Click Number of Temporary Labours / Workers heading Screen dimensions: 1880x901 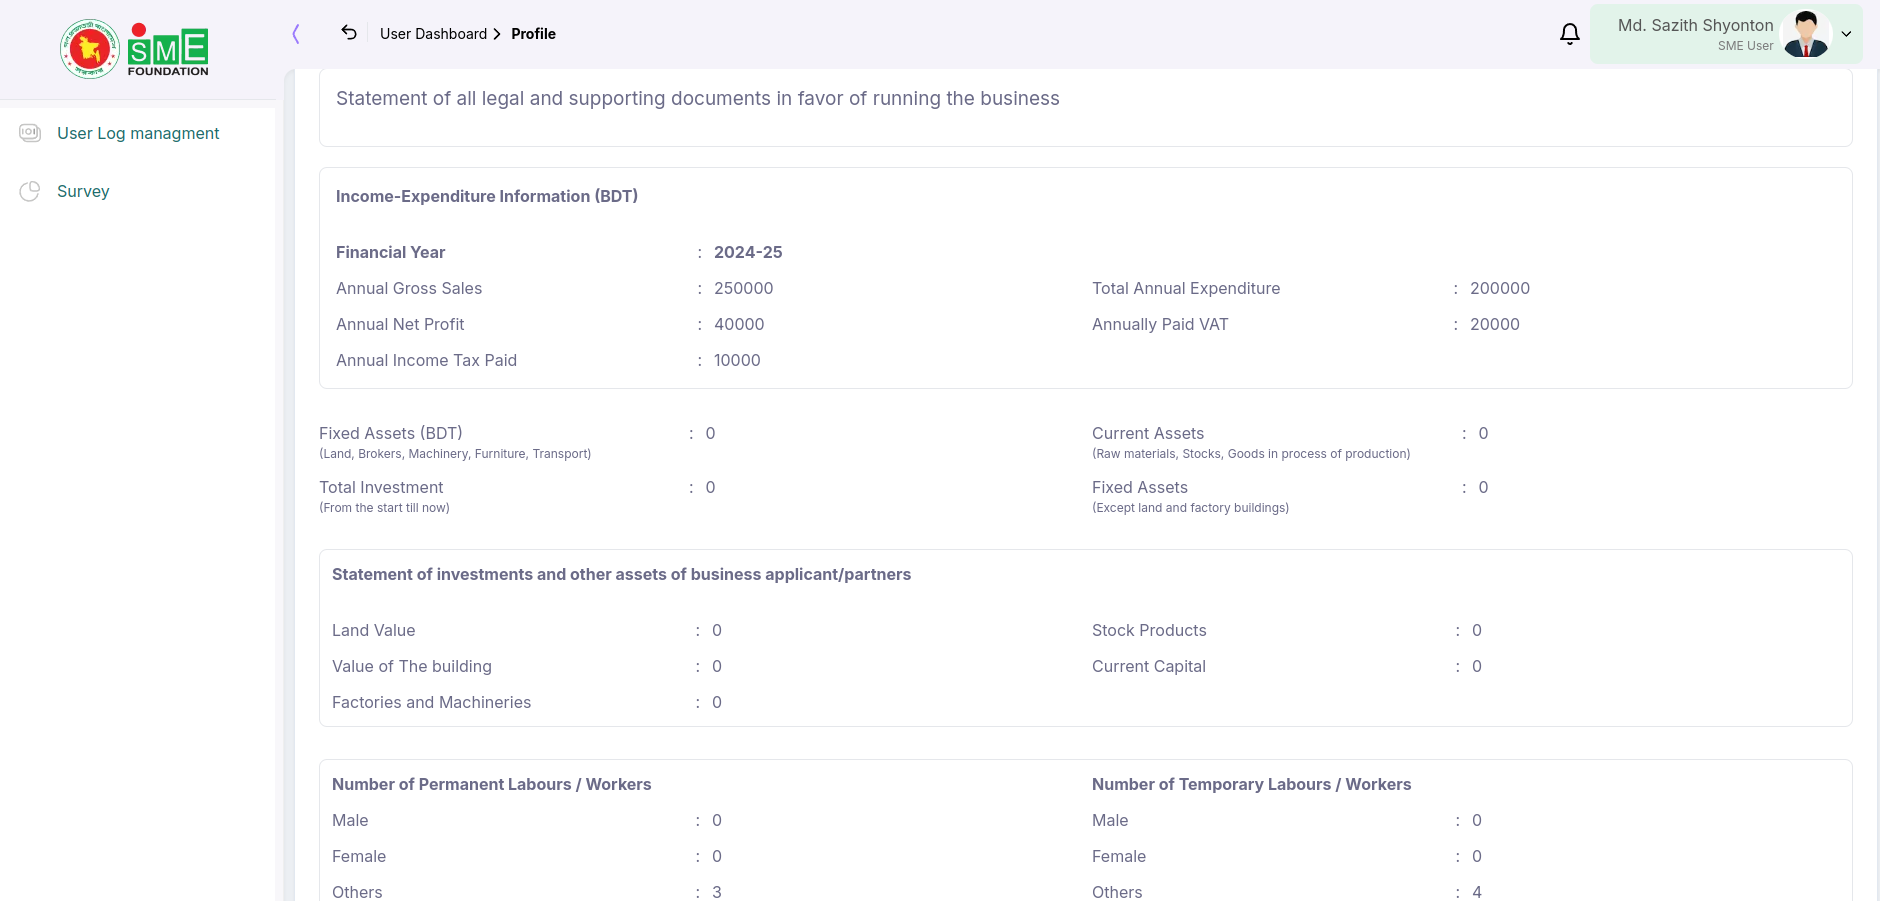point(1251,784)
